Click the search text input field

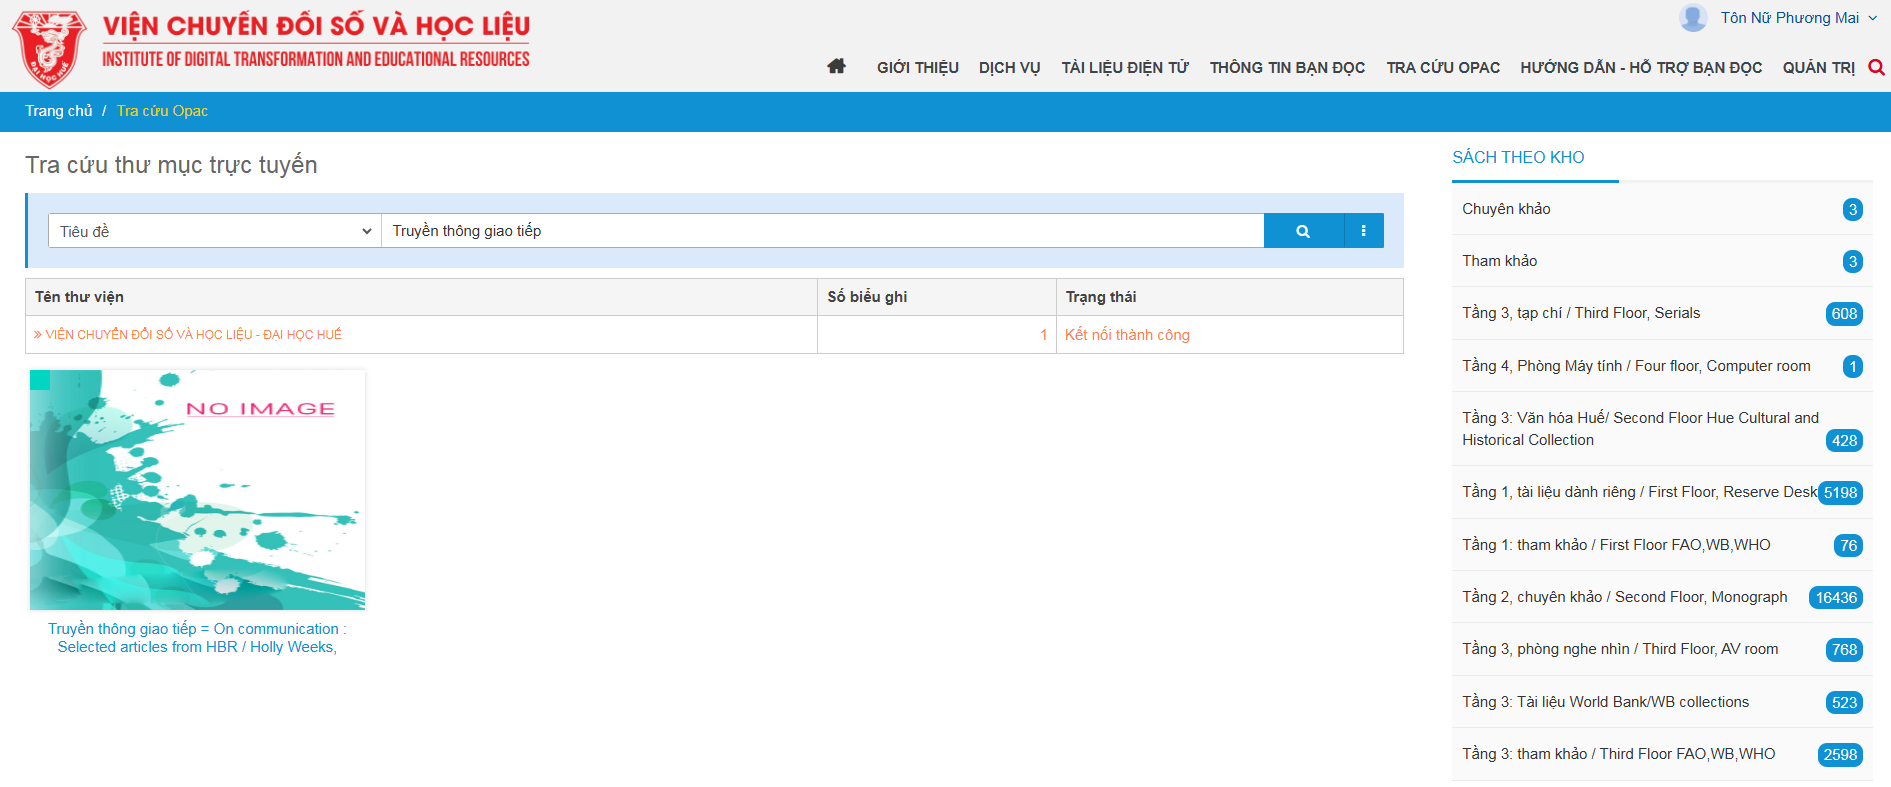(x=820, y=231)
